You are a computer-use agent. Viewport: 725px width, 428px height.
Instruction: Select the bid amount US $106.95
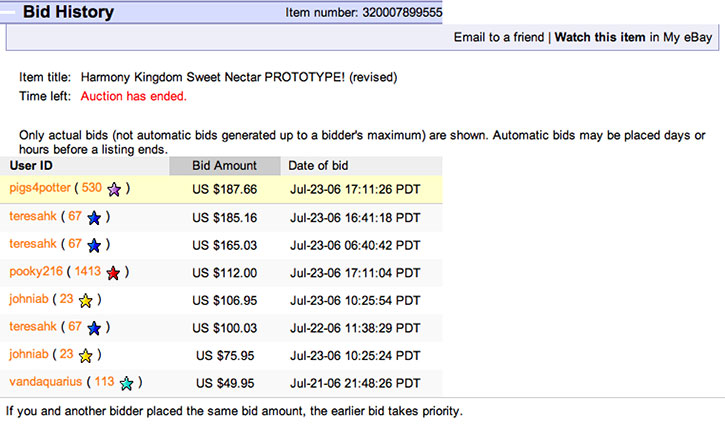tap(225, 301)
